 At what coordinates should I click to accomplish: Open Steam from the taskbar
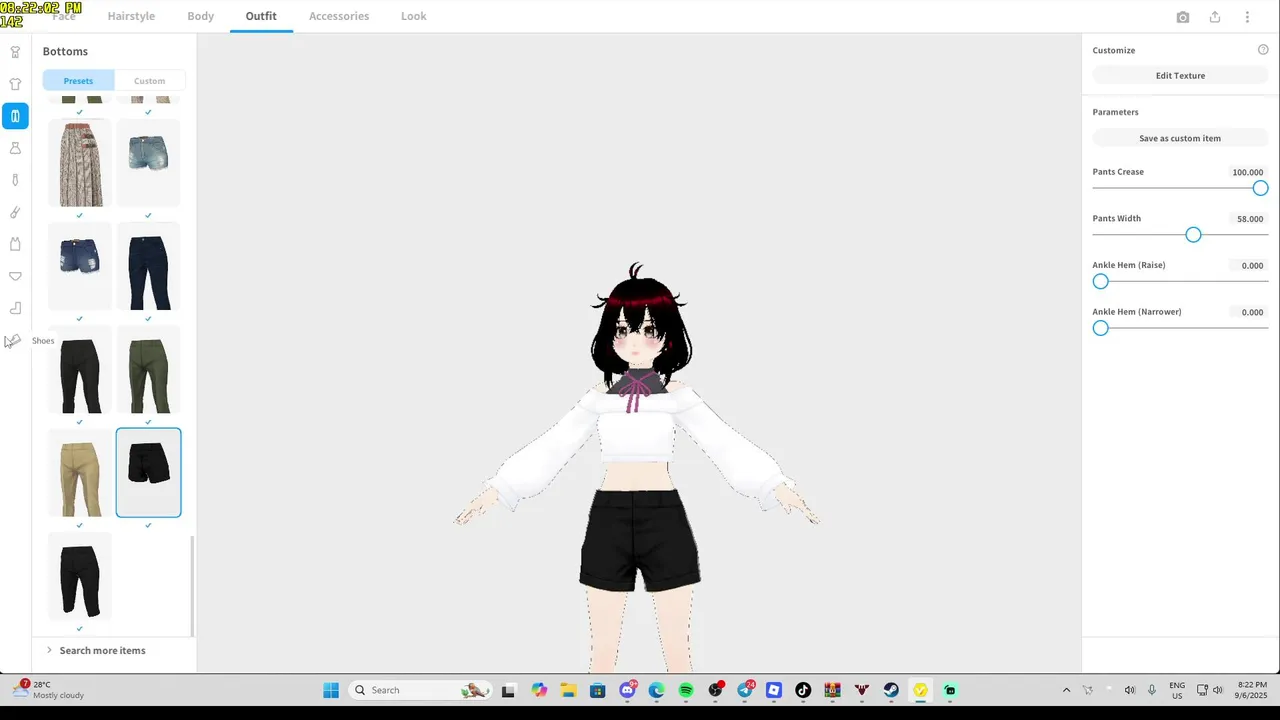tap(891, 690)
